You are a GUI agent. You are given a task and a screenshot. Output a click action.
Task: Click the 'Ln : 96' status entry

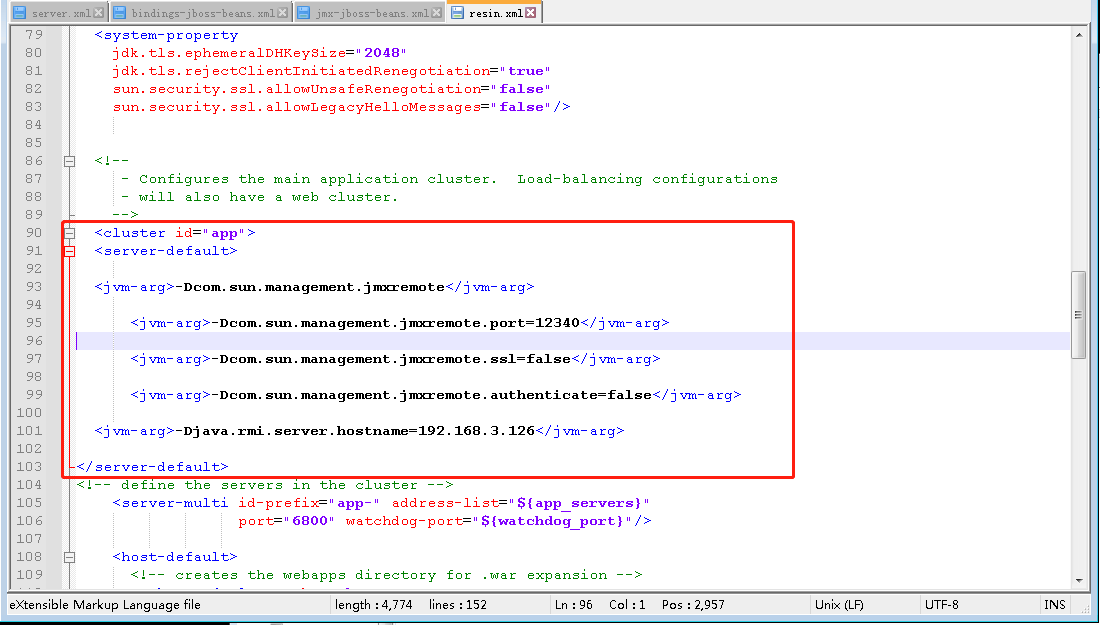click(x=573, y=605)
